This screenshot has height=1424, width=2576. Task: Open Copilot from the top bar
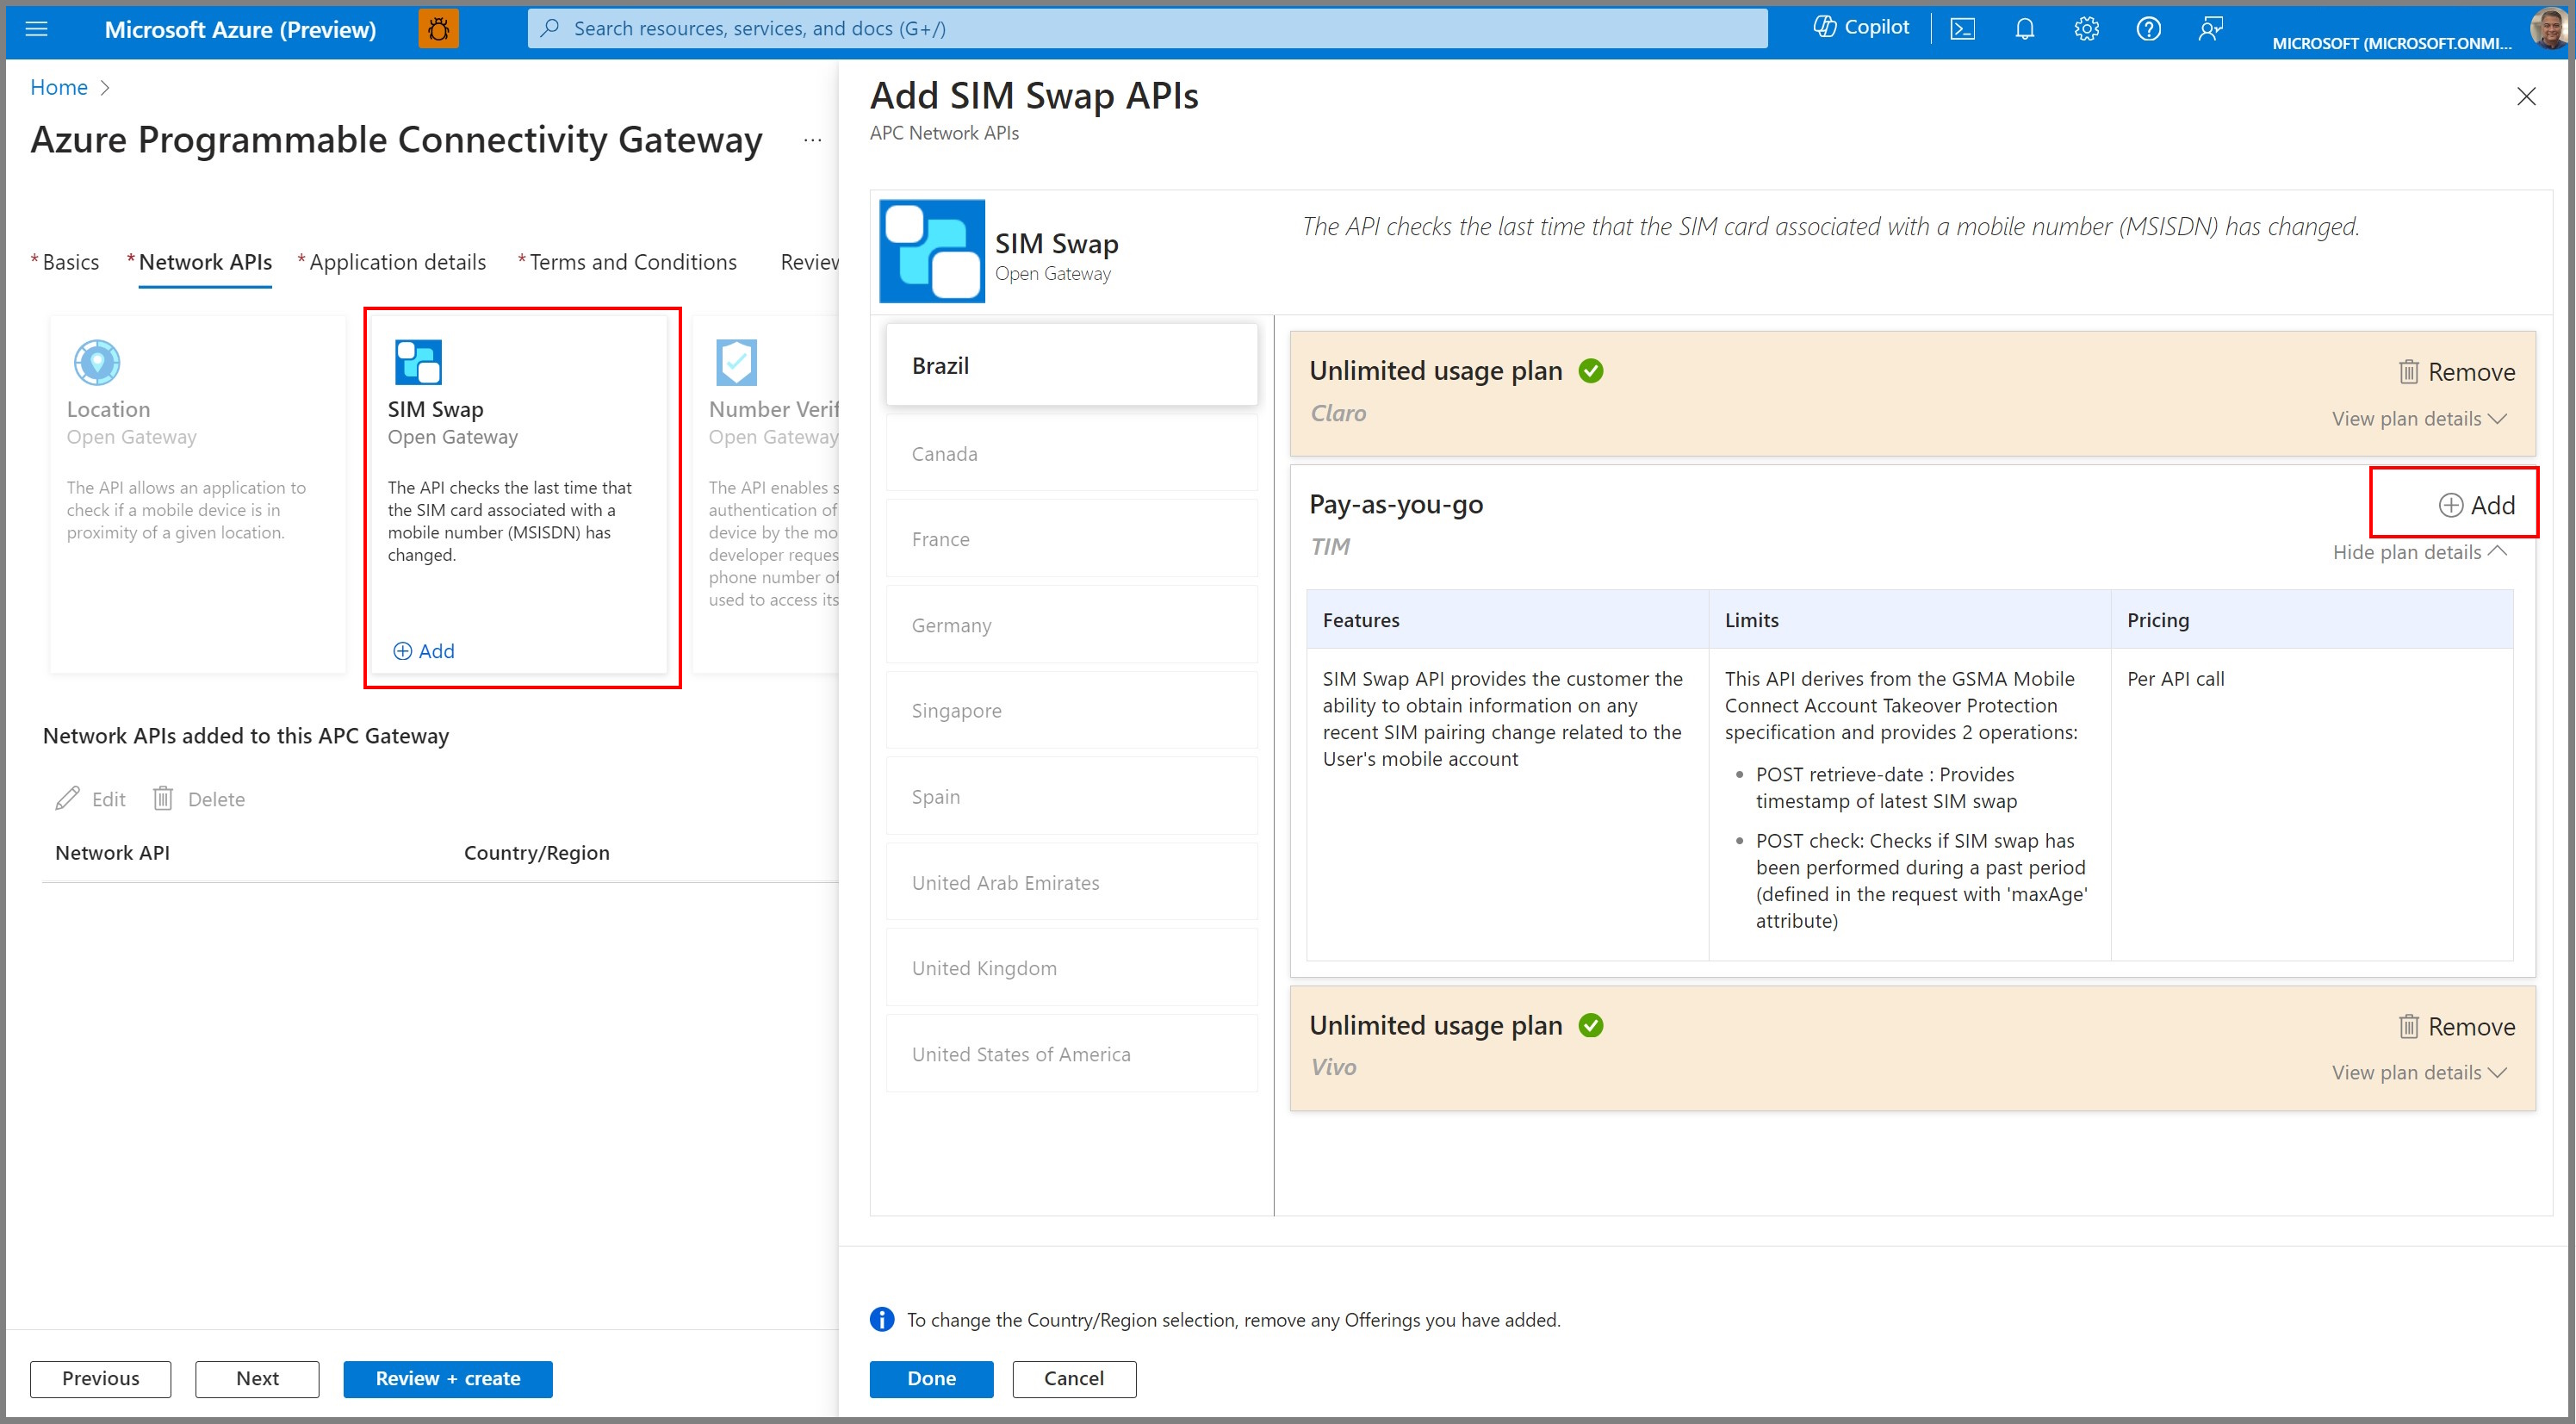1861,28
